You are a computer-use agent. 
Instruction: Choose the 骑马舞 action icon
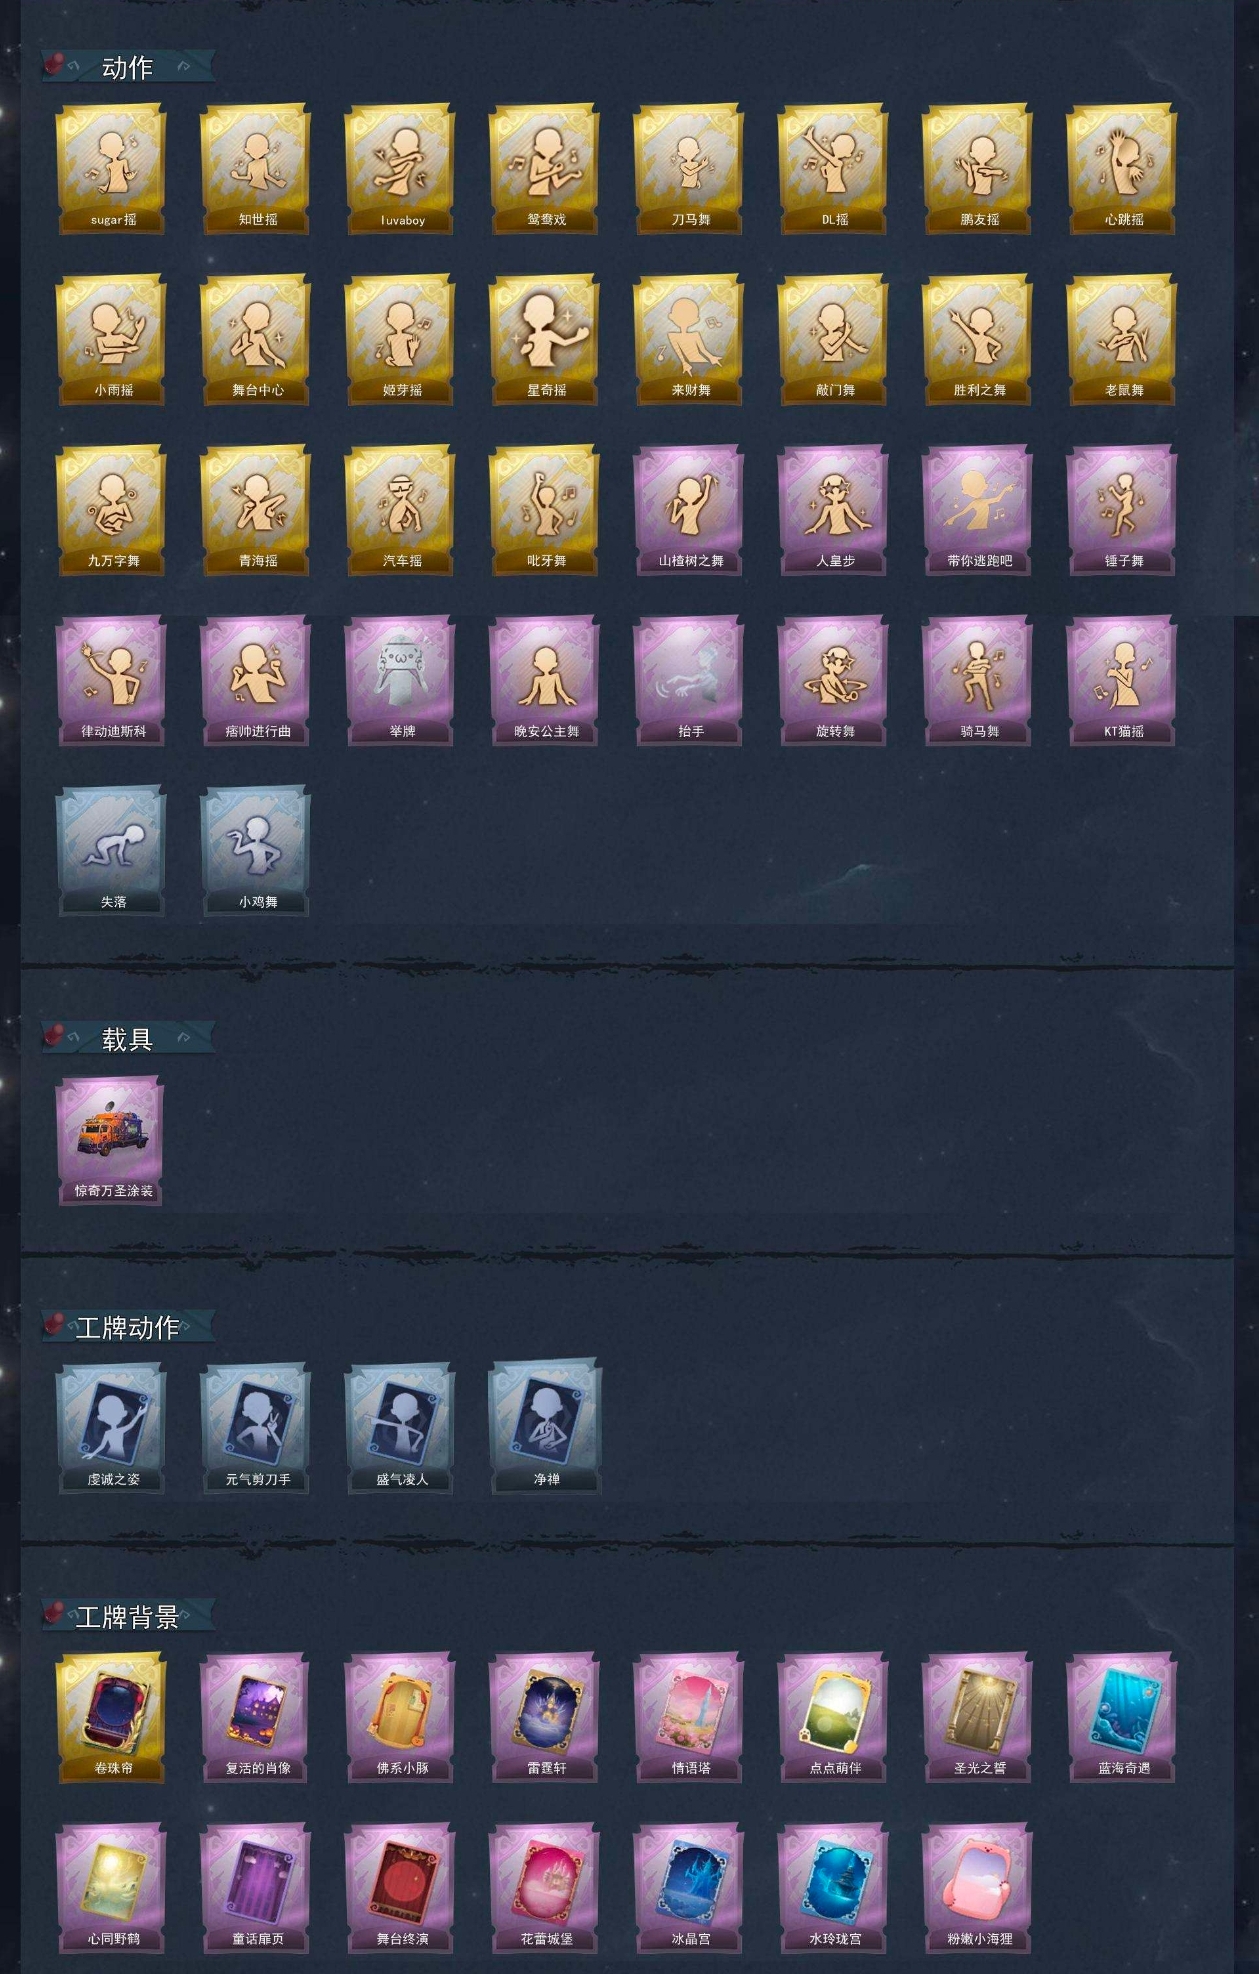pos(977,681)
